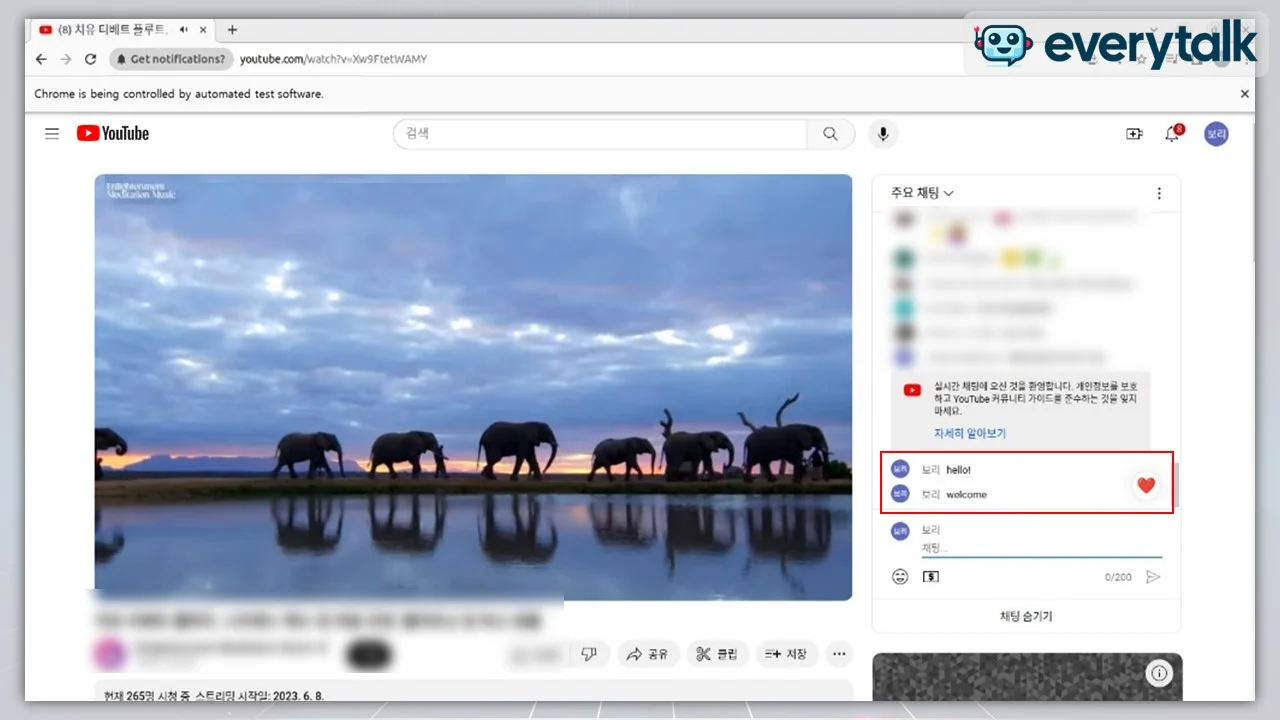
Task: Click the 저장 save button
Action: (786, 654)
